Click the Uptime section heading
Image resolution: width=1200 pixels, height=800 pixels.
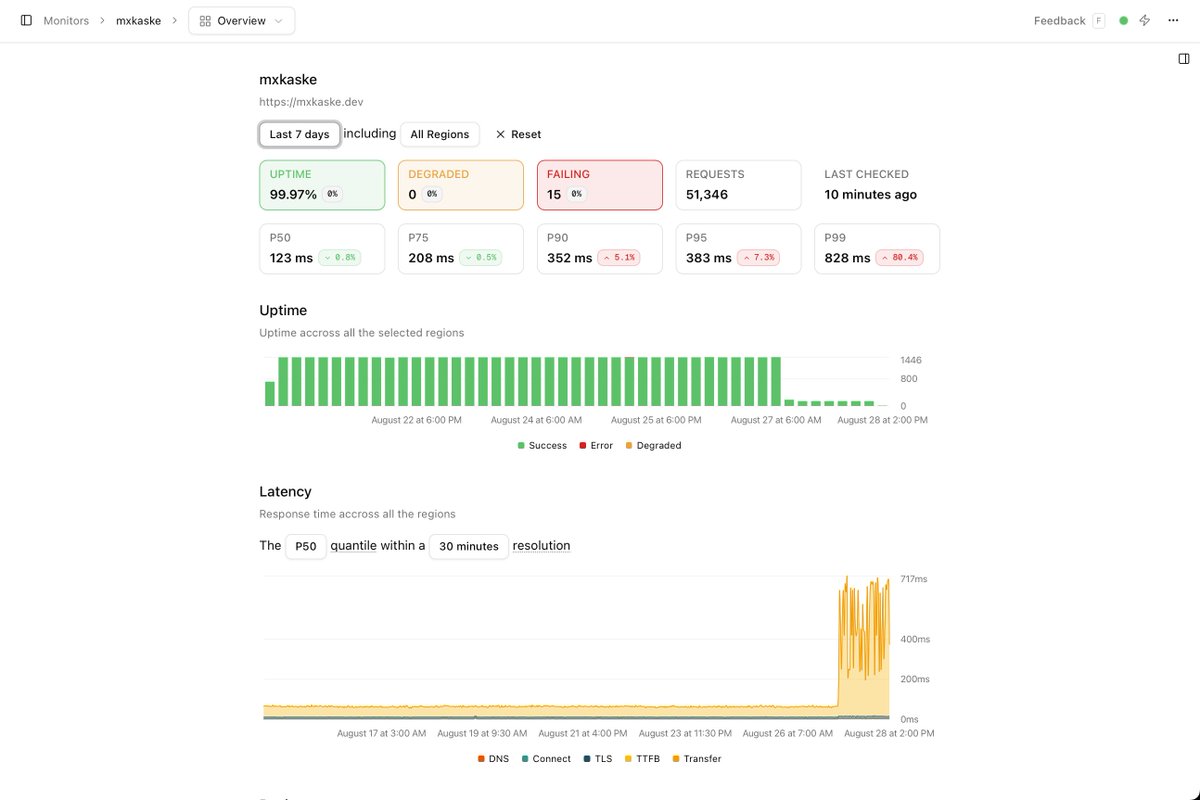(283, 310)
